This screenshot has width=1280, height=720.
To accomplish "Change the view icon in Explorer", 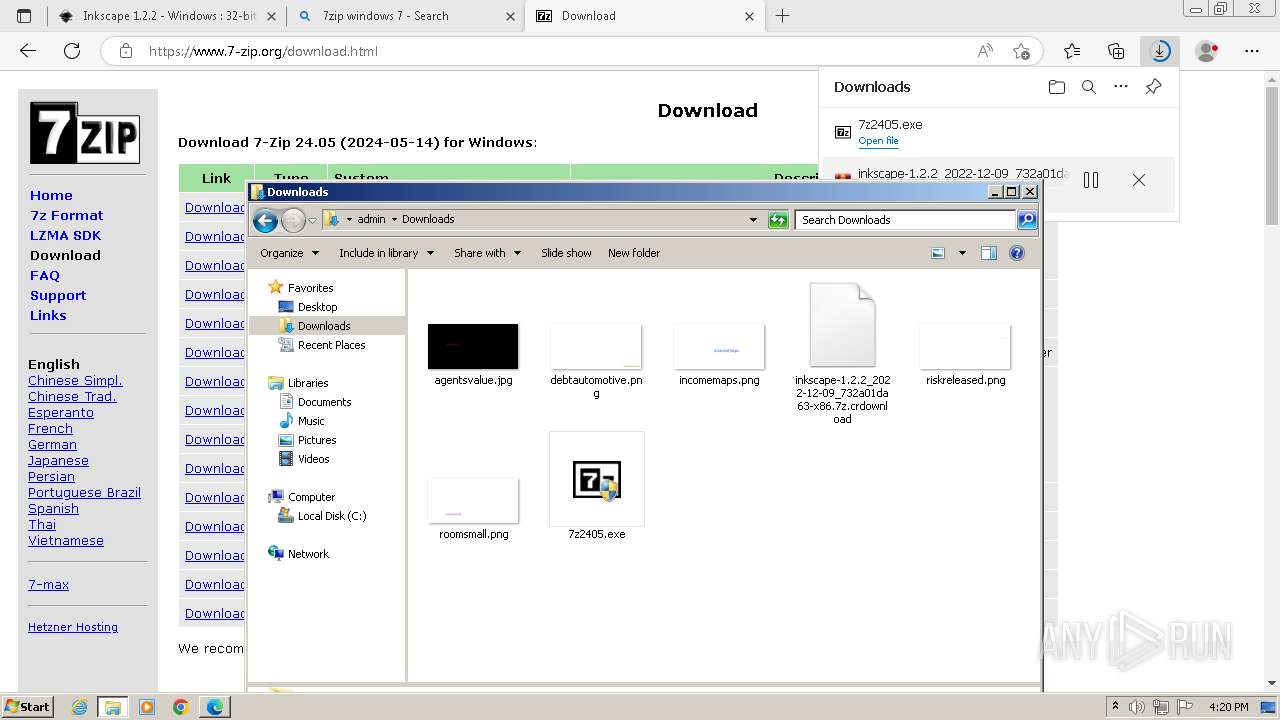I will (x=938, y=253).
